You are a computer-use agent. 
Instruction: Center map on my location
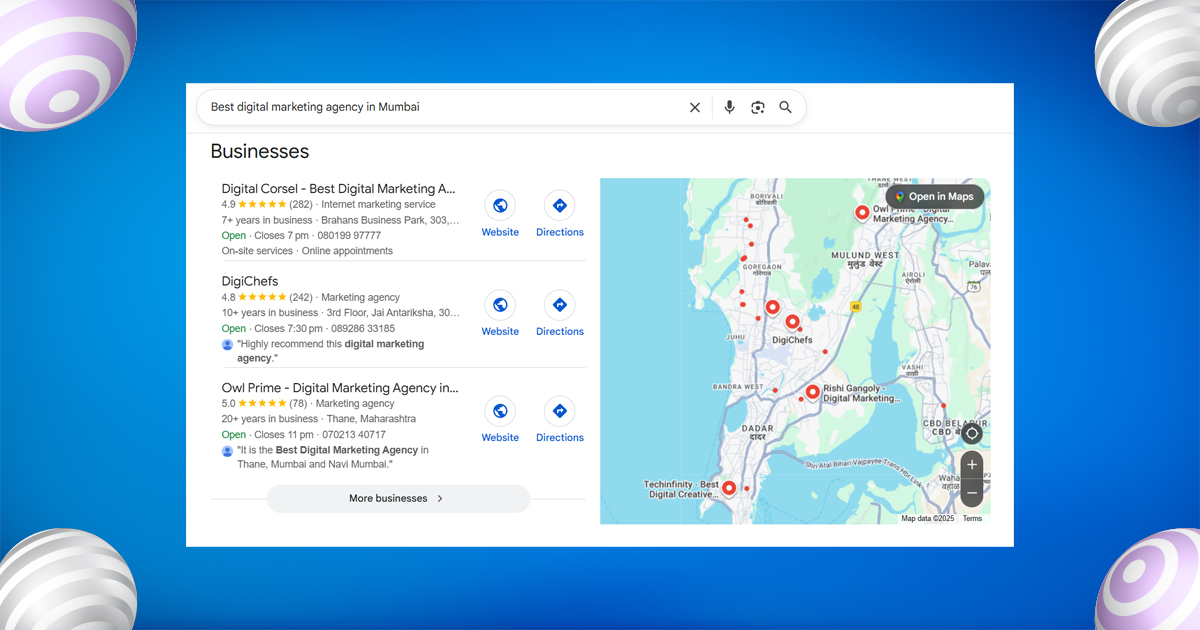tap(971, 433)
